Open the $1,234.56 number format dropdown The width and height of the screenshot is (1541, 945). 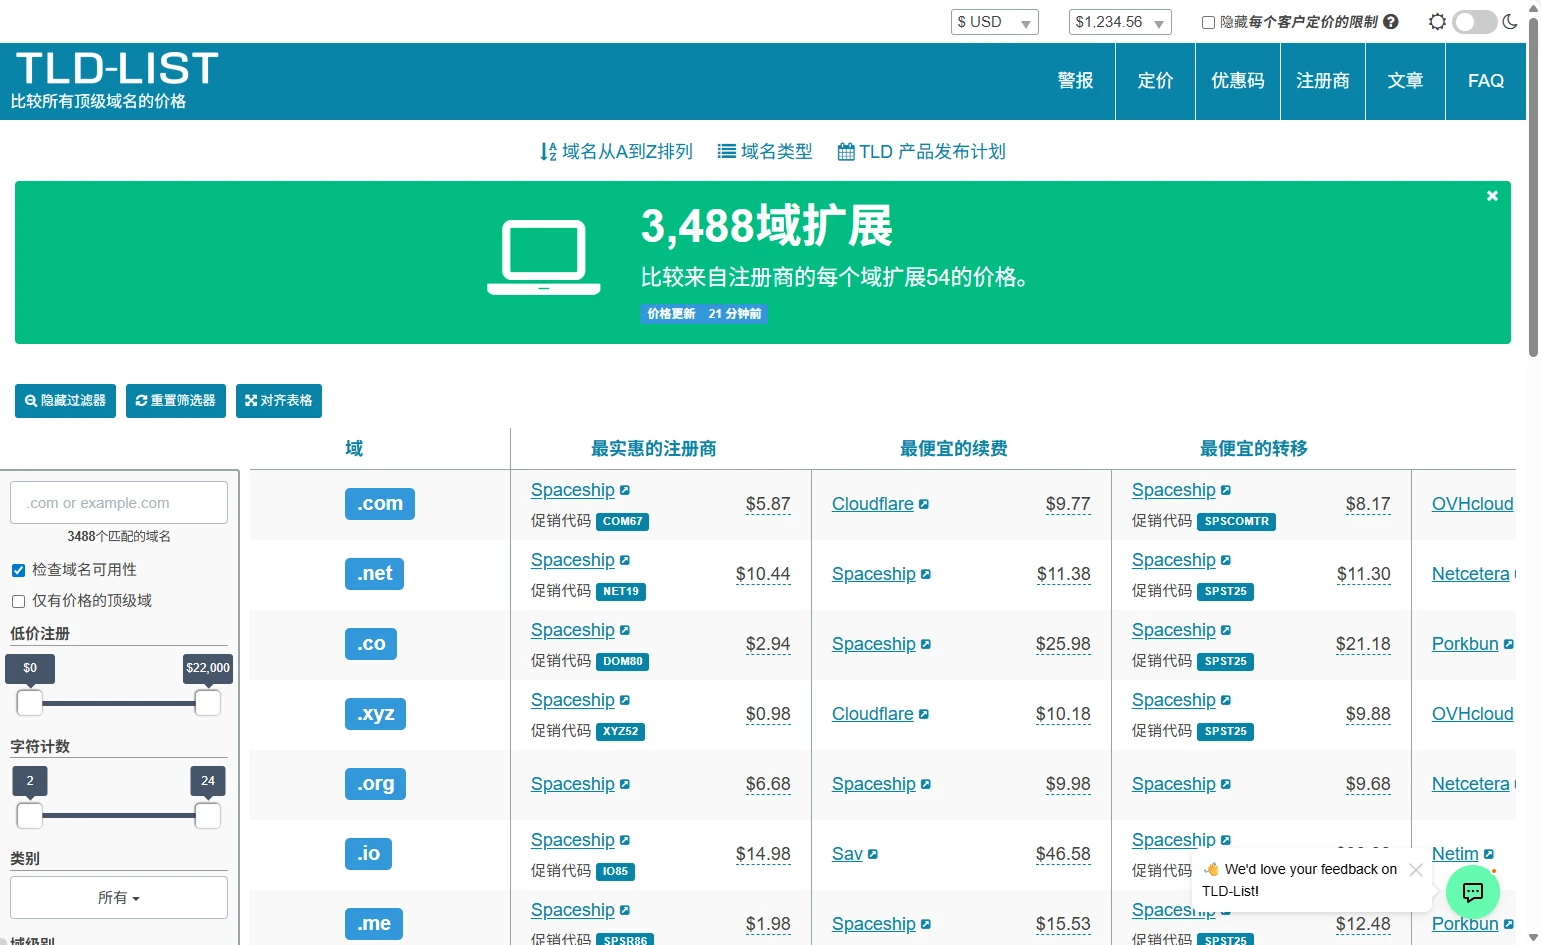1119,22
